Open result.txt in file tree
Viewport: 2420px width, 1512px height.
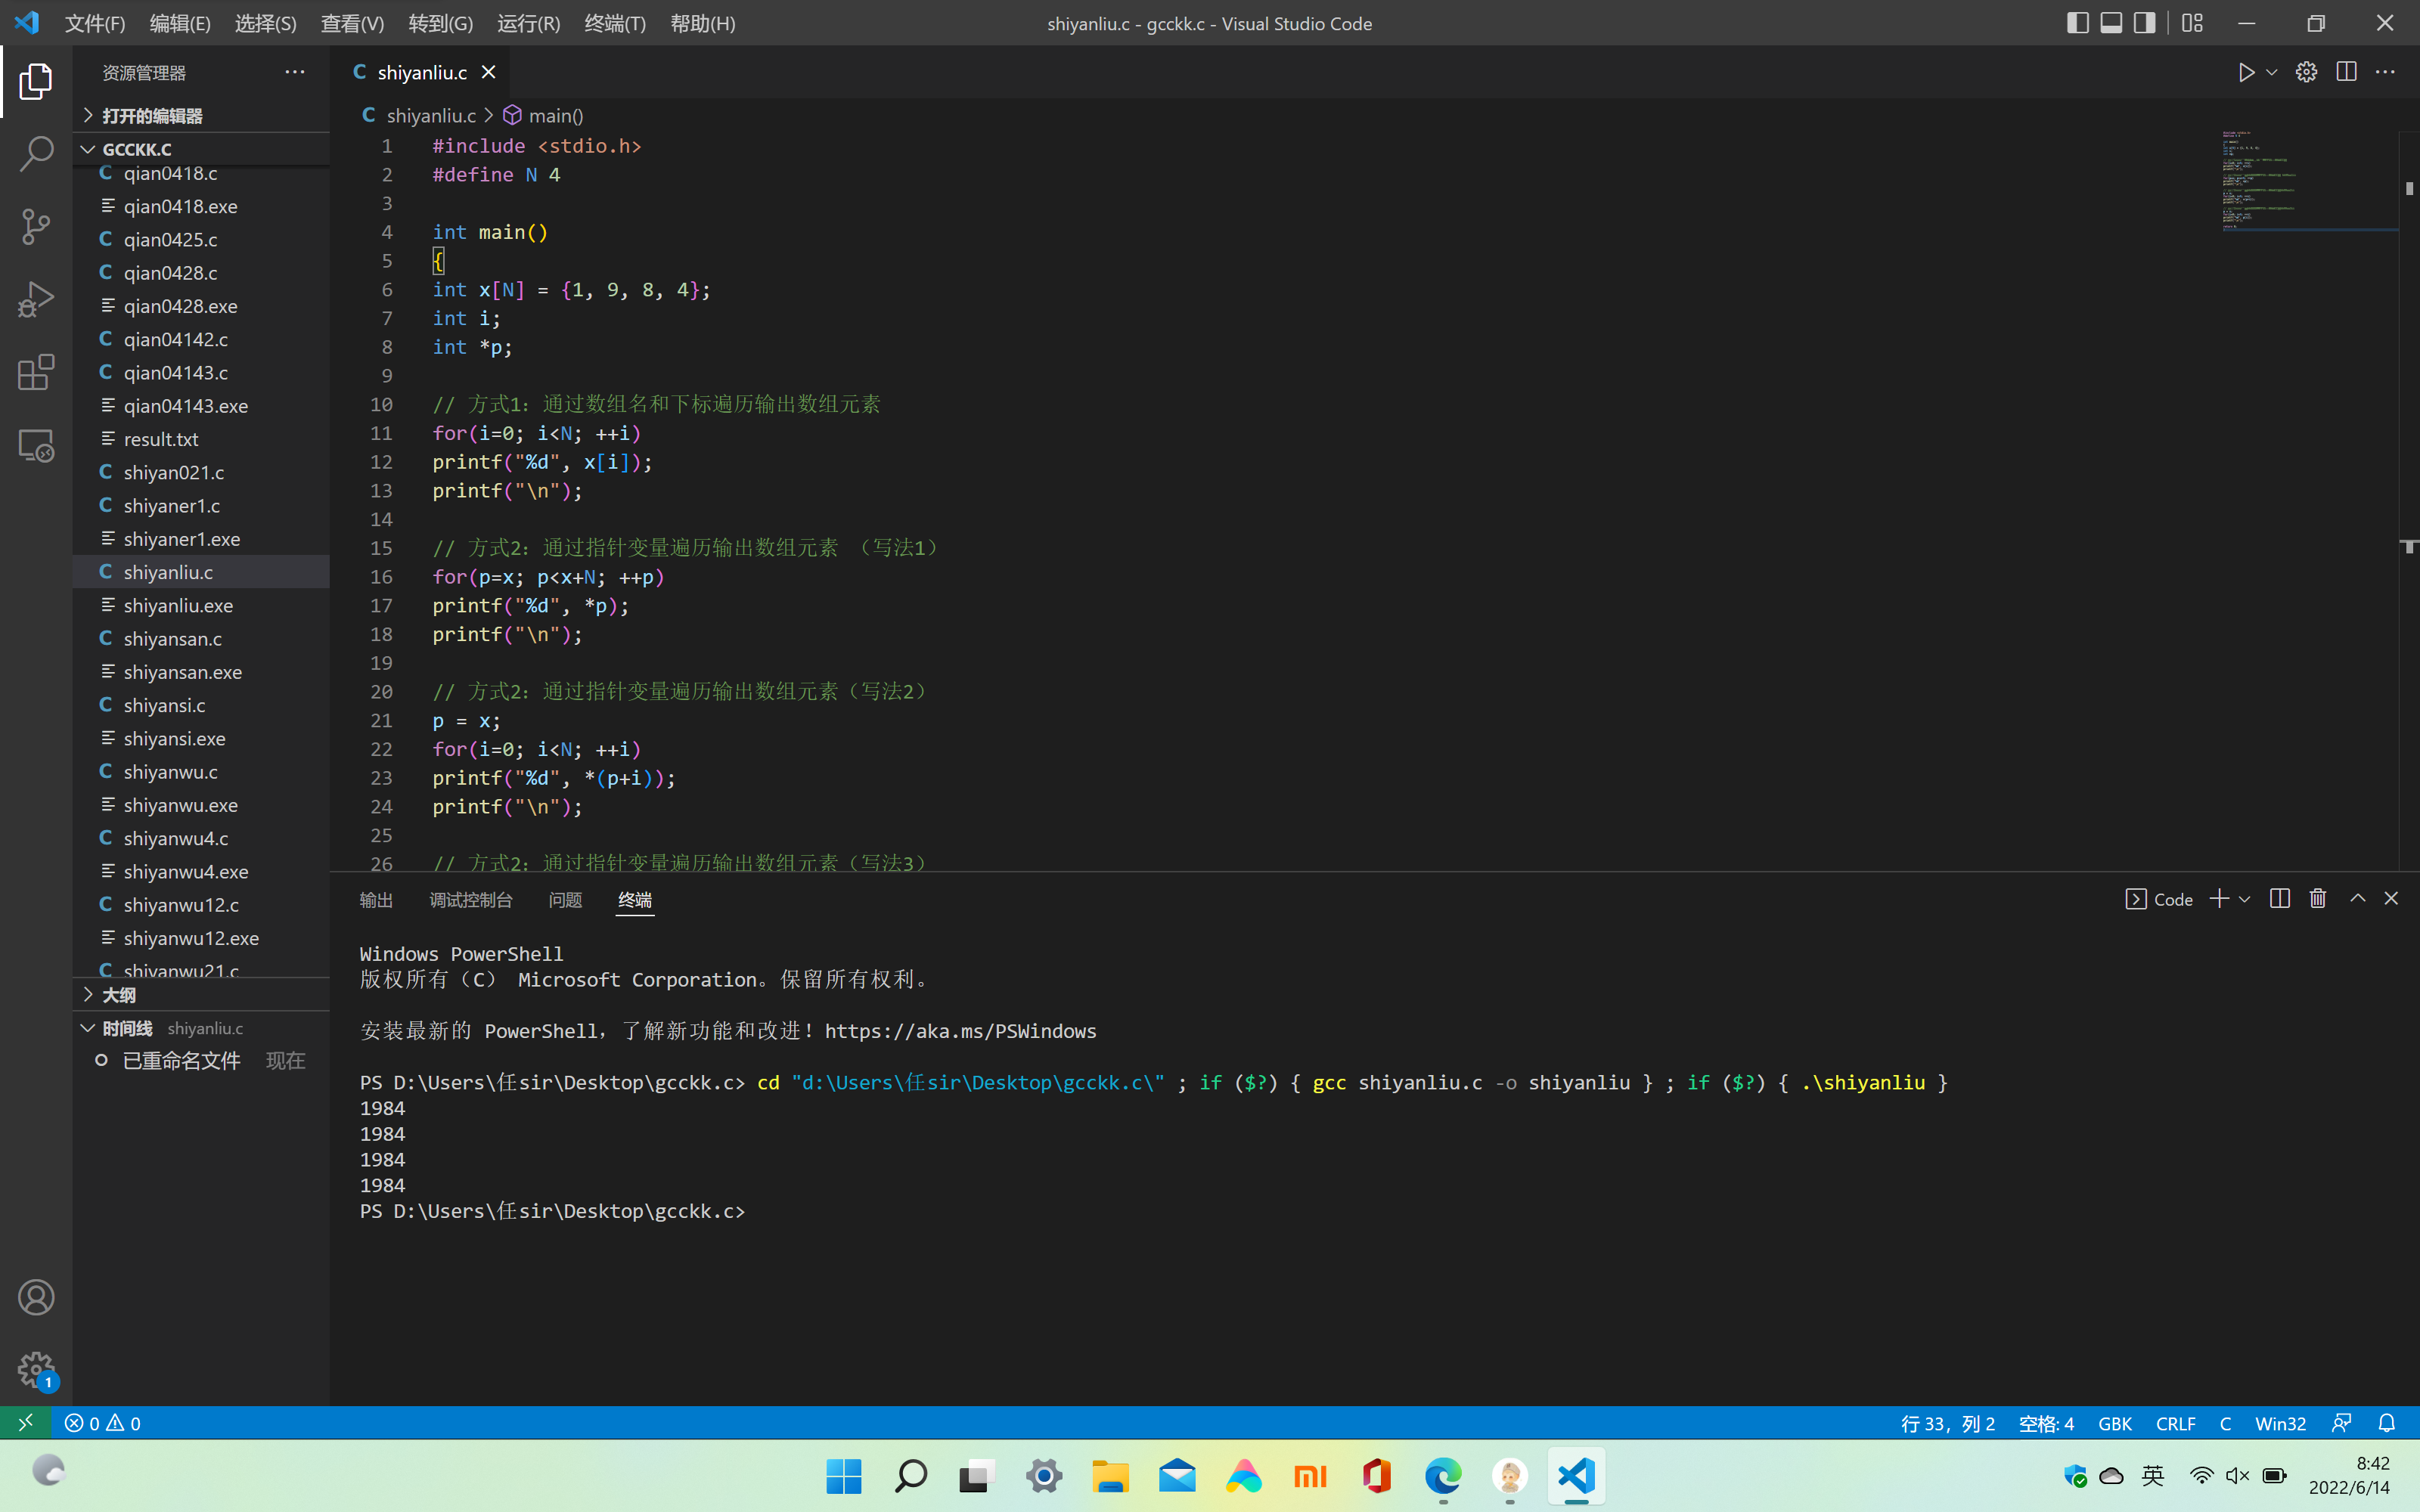pos(201,439)
